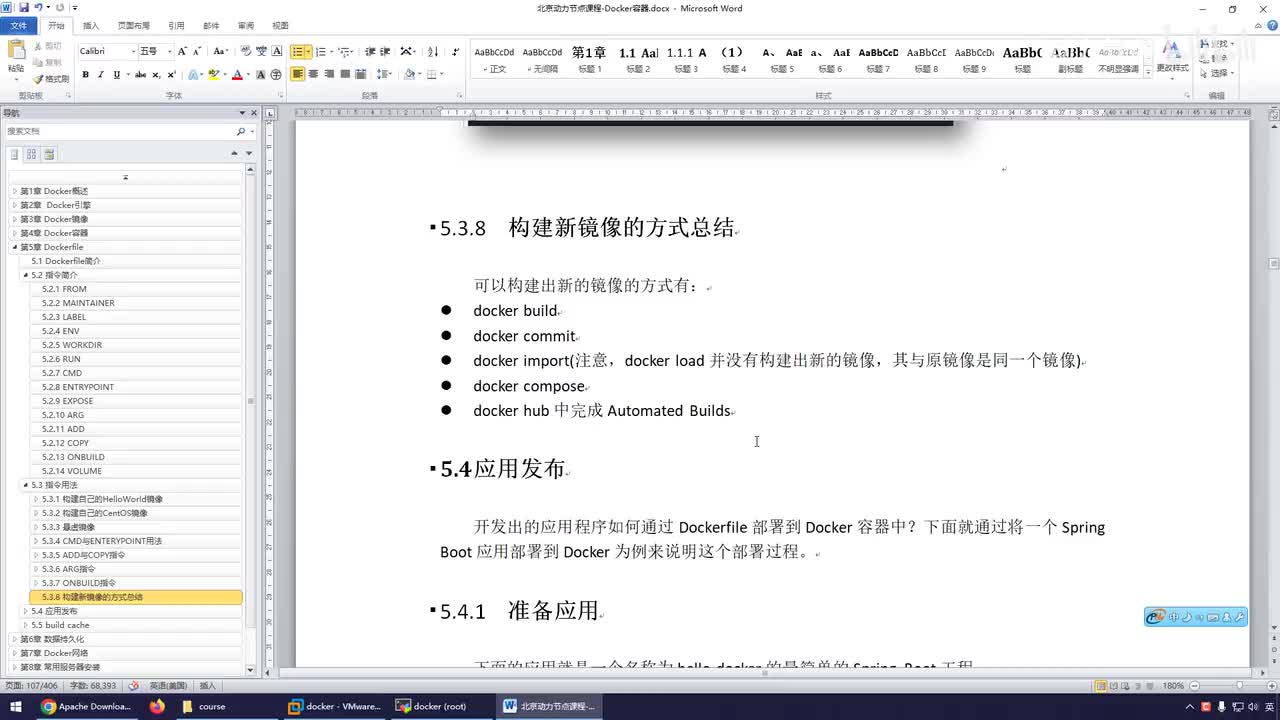1280x720 pixels.
Task: Jump to previous heading in navigation pane
Action: click(x=234, y=154)
